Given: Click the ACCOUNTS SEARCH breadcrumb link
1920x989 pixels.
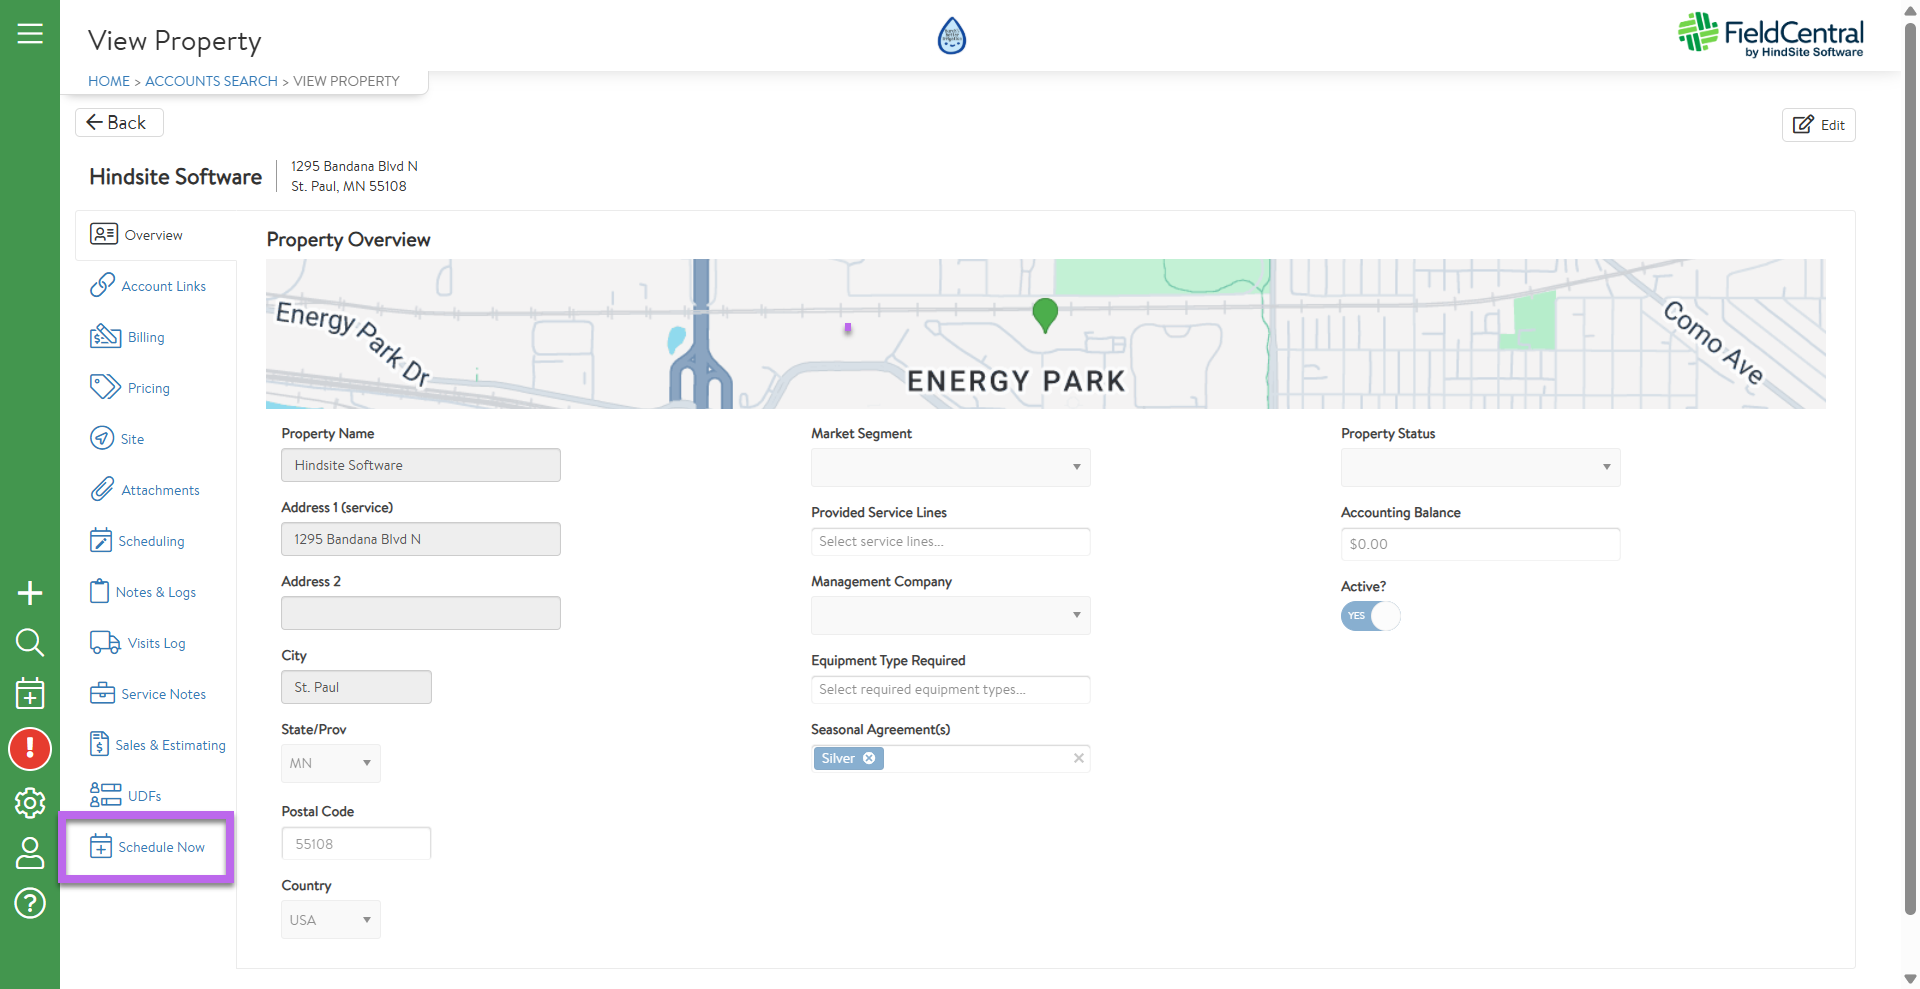Looking at the screenshot, I should pyautogui.click(x=211, y=81).
